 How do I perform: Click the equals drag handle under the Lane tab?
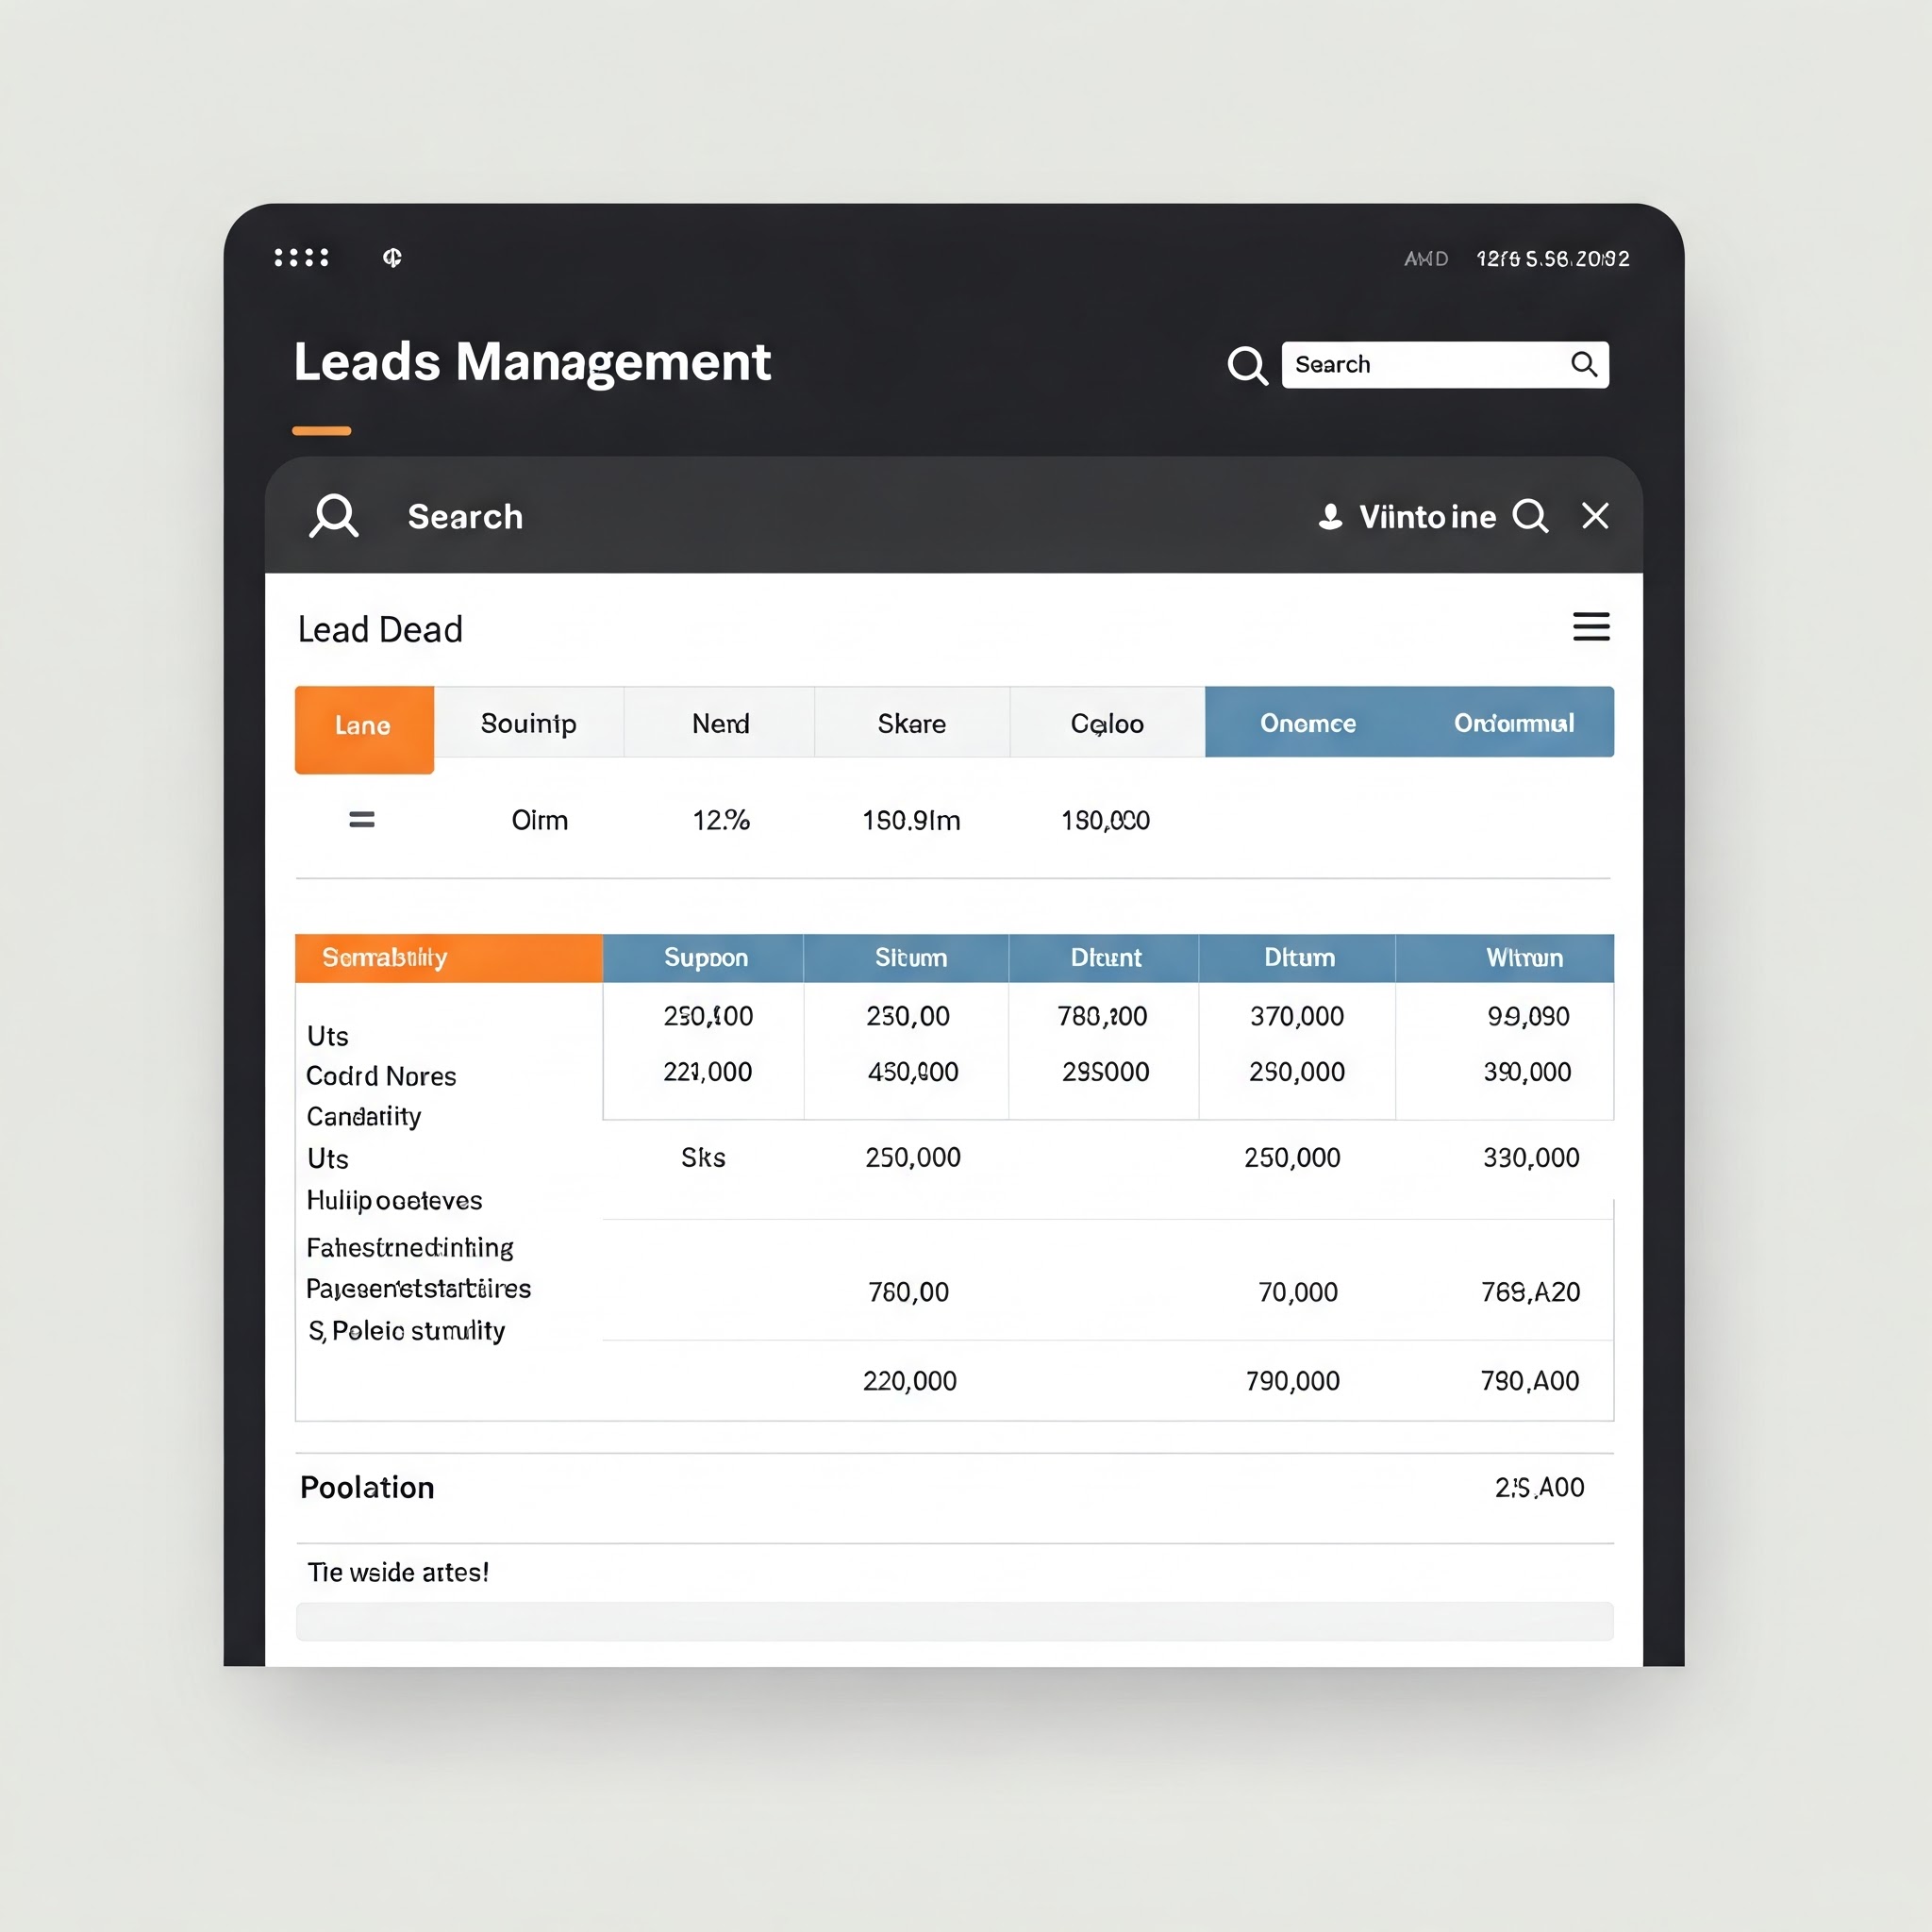coord(361,820)
